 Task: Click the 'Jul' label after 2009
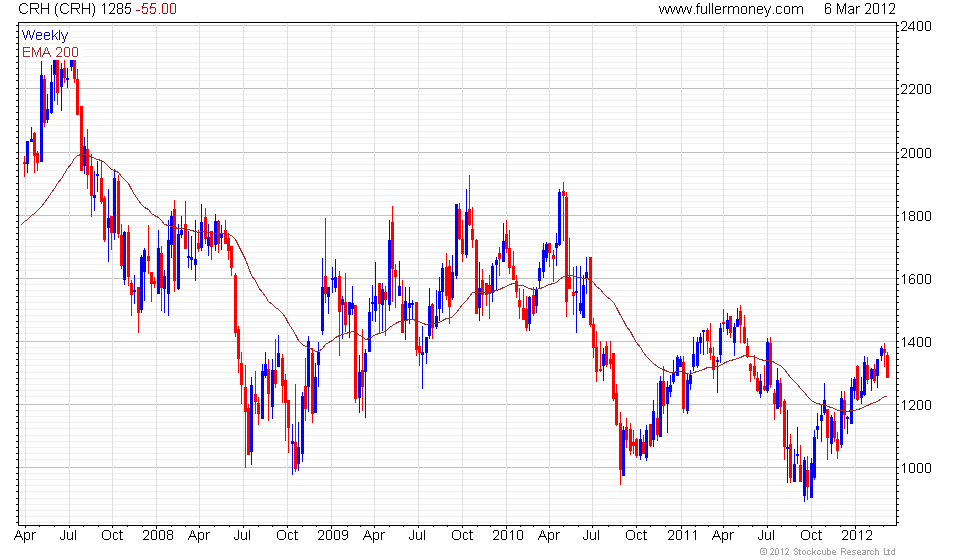coord(418,536)
